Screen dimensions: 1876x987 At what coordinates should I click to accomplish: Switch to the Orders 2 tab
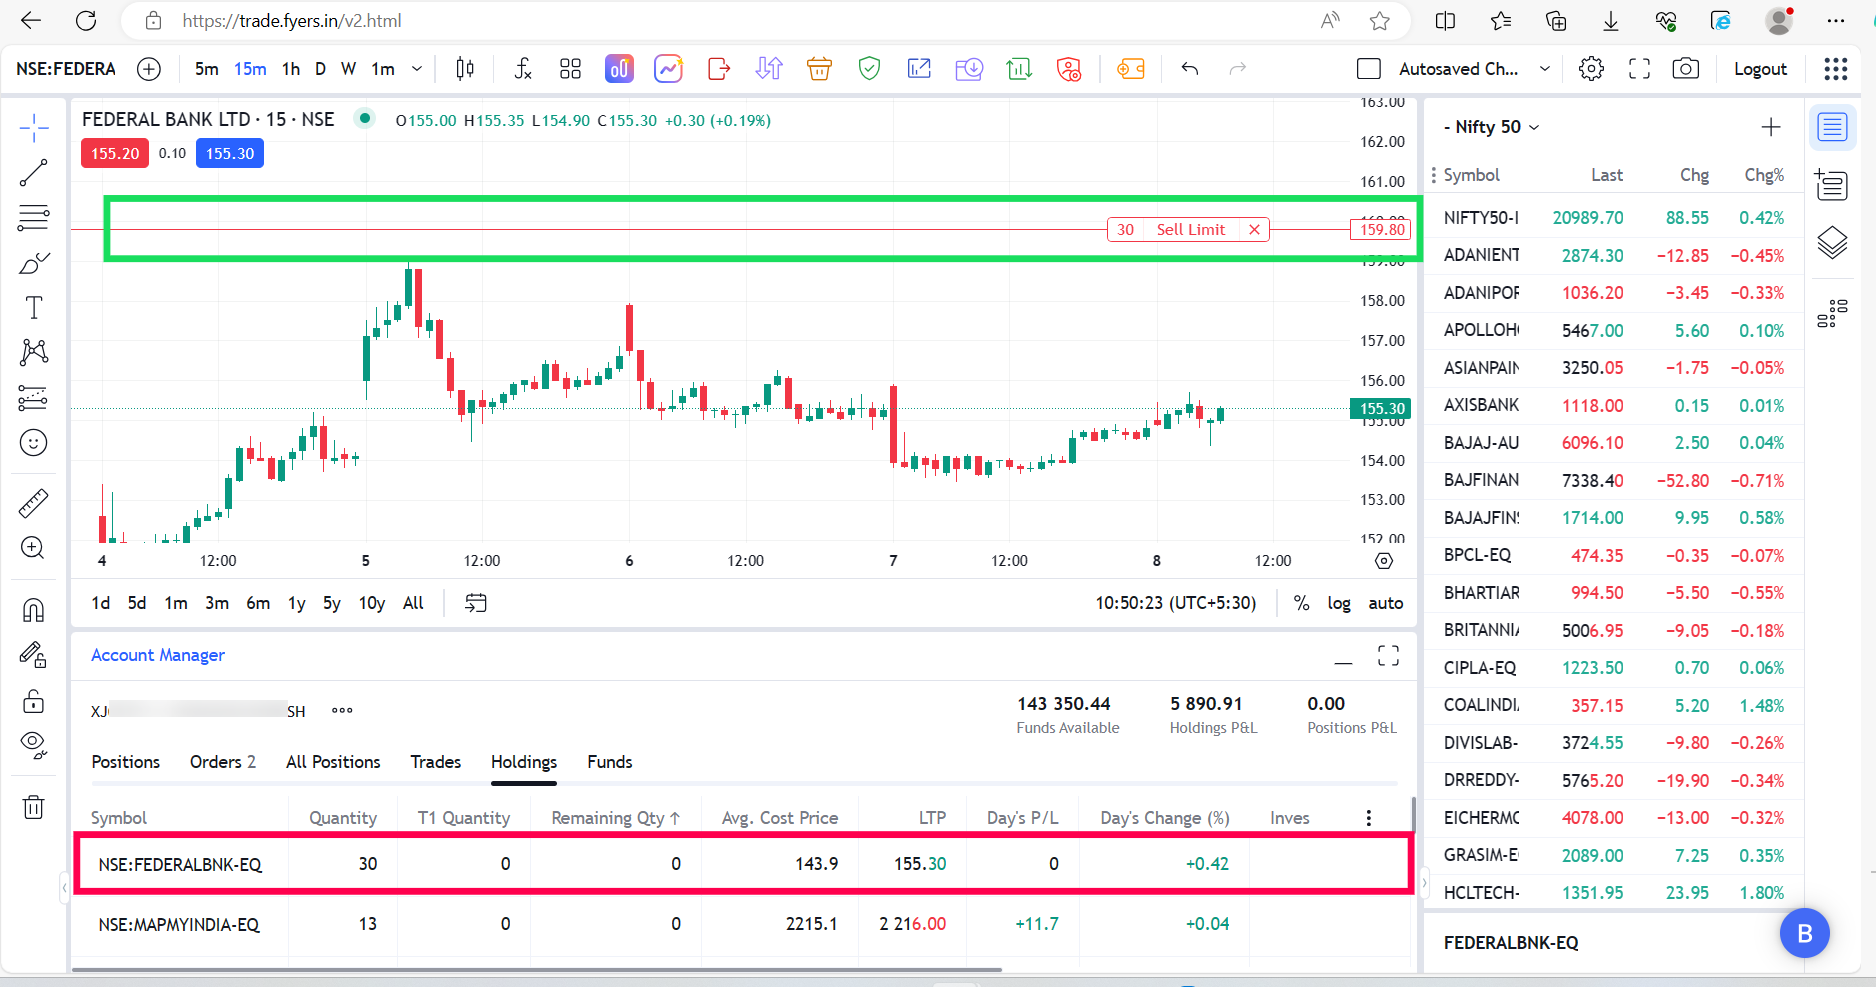(223, 762)
